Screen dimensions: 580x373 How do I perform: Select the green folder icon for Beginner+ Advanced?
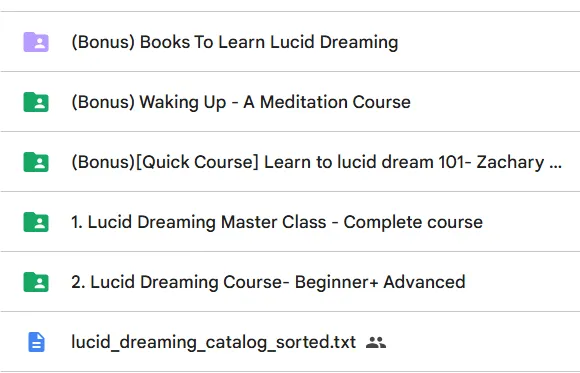(x=36, y=282)
